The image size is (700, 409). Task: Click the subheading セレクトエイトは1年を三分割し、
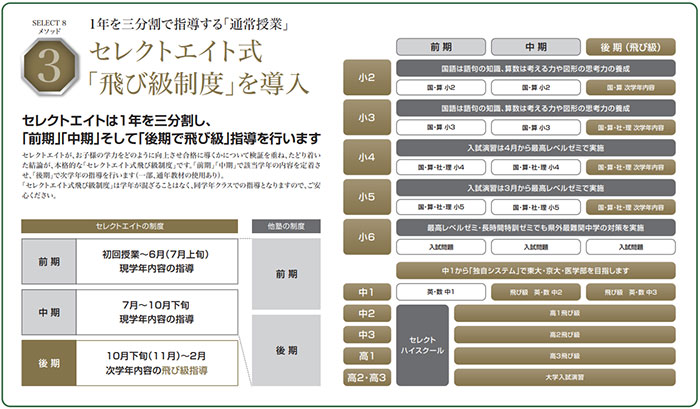[x=116, y=121]
